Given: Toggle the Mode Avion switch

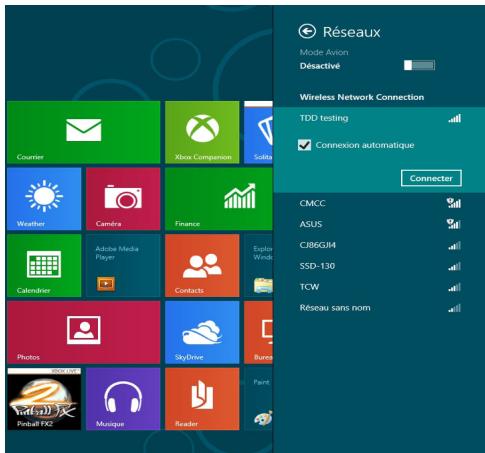Looking at the screenshot, I should click(419, 65).
